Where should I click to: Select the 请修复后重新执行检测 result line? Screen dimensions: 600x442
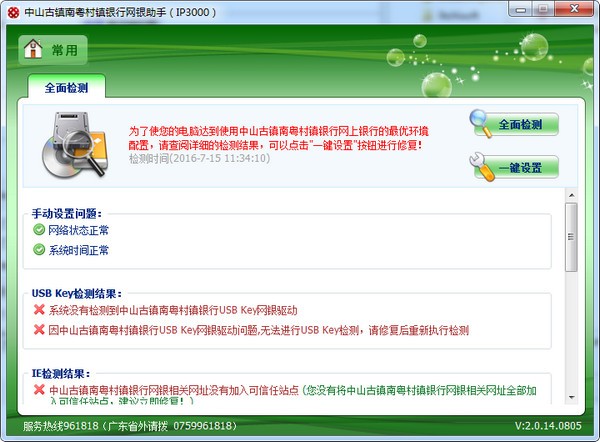(258, 329)
